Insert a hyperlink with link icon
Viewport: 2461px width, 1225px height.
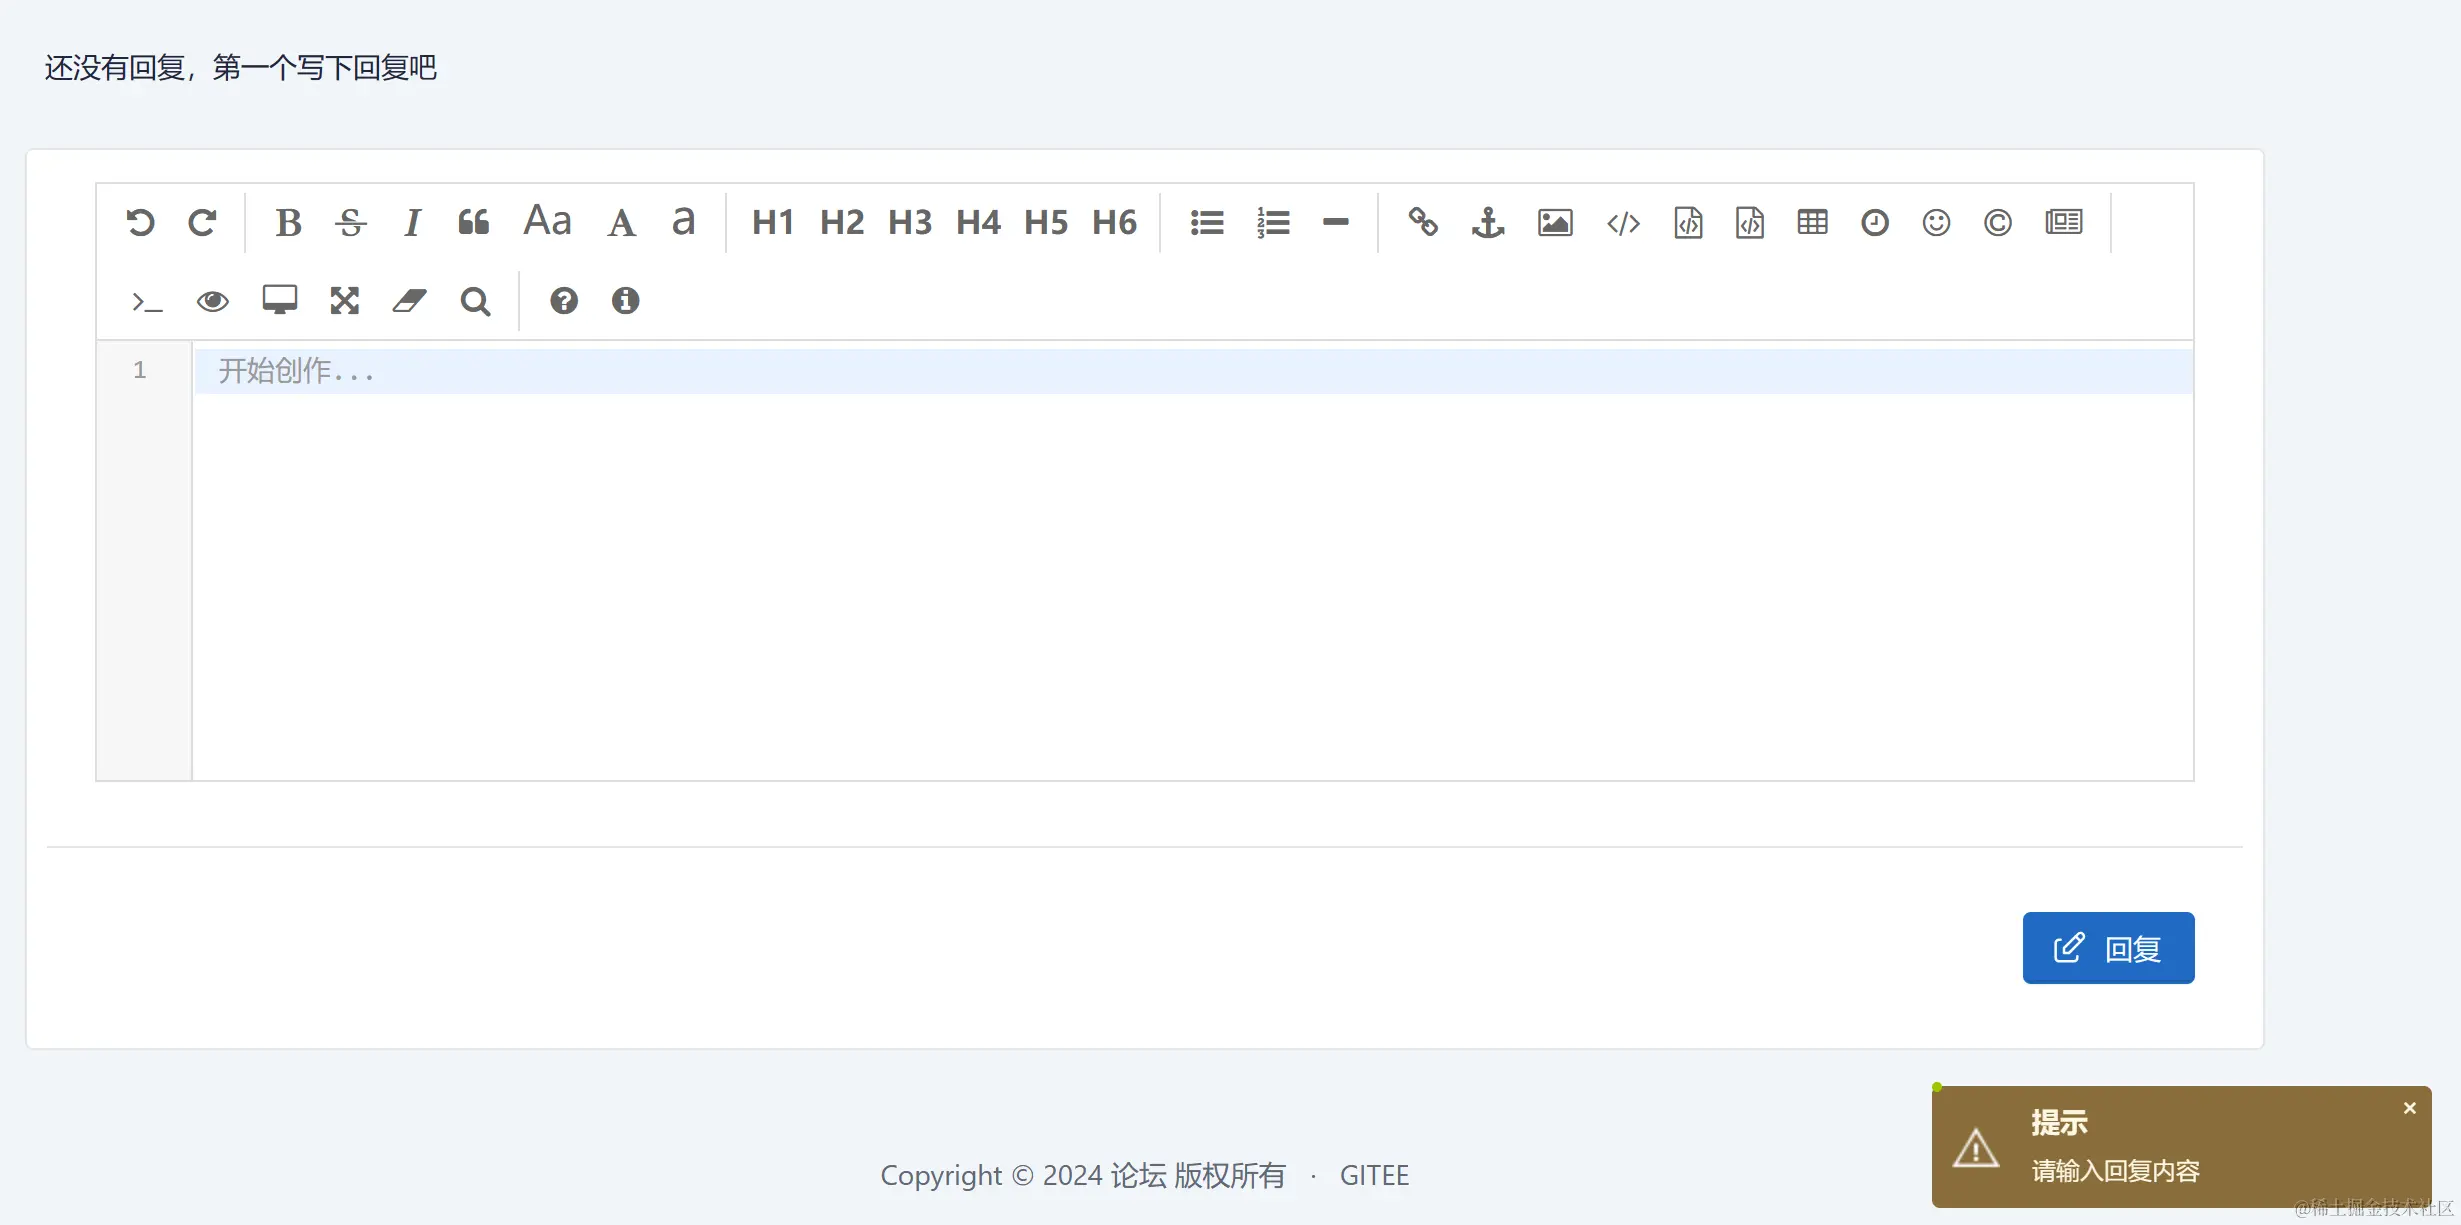pos(1423,222)
